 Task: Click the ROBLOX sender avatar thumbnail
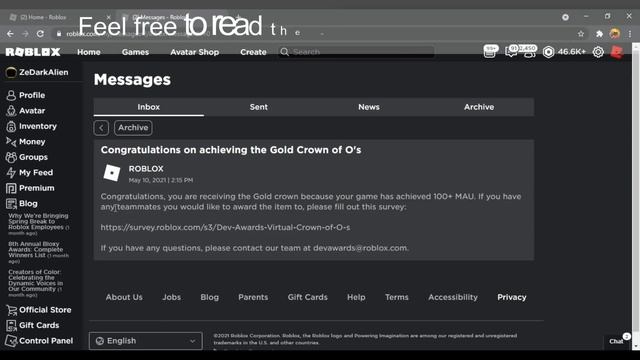pos(112,173)
